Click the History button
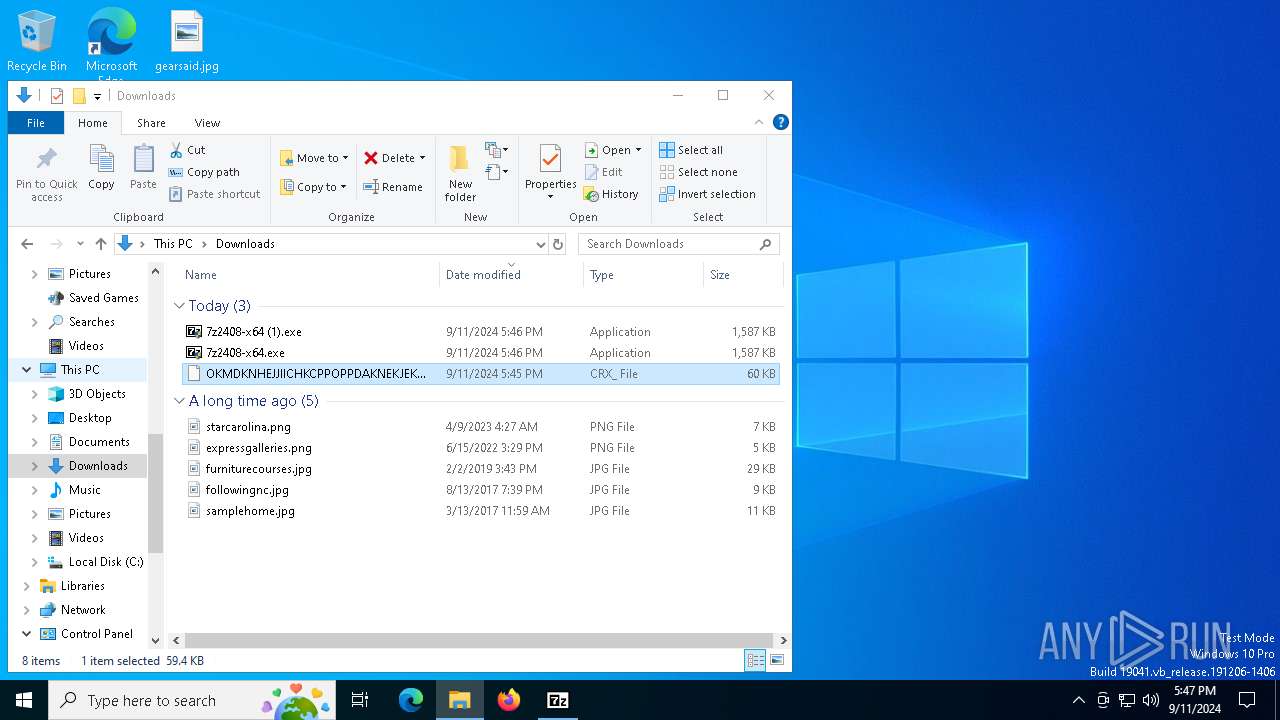 (611, 194)
